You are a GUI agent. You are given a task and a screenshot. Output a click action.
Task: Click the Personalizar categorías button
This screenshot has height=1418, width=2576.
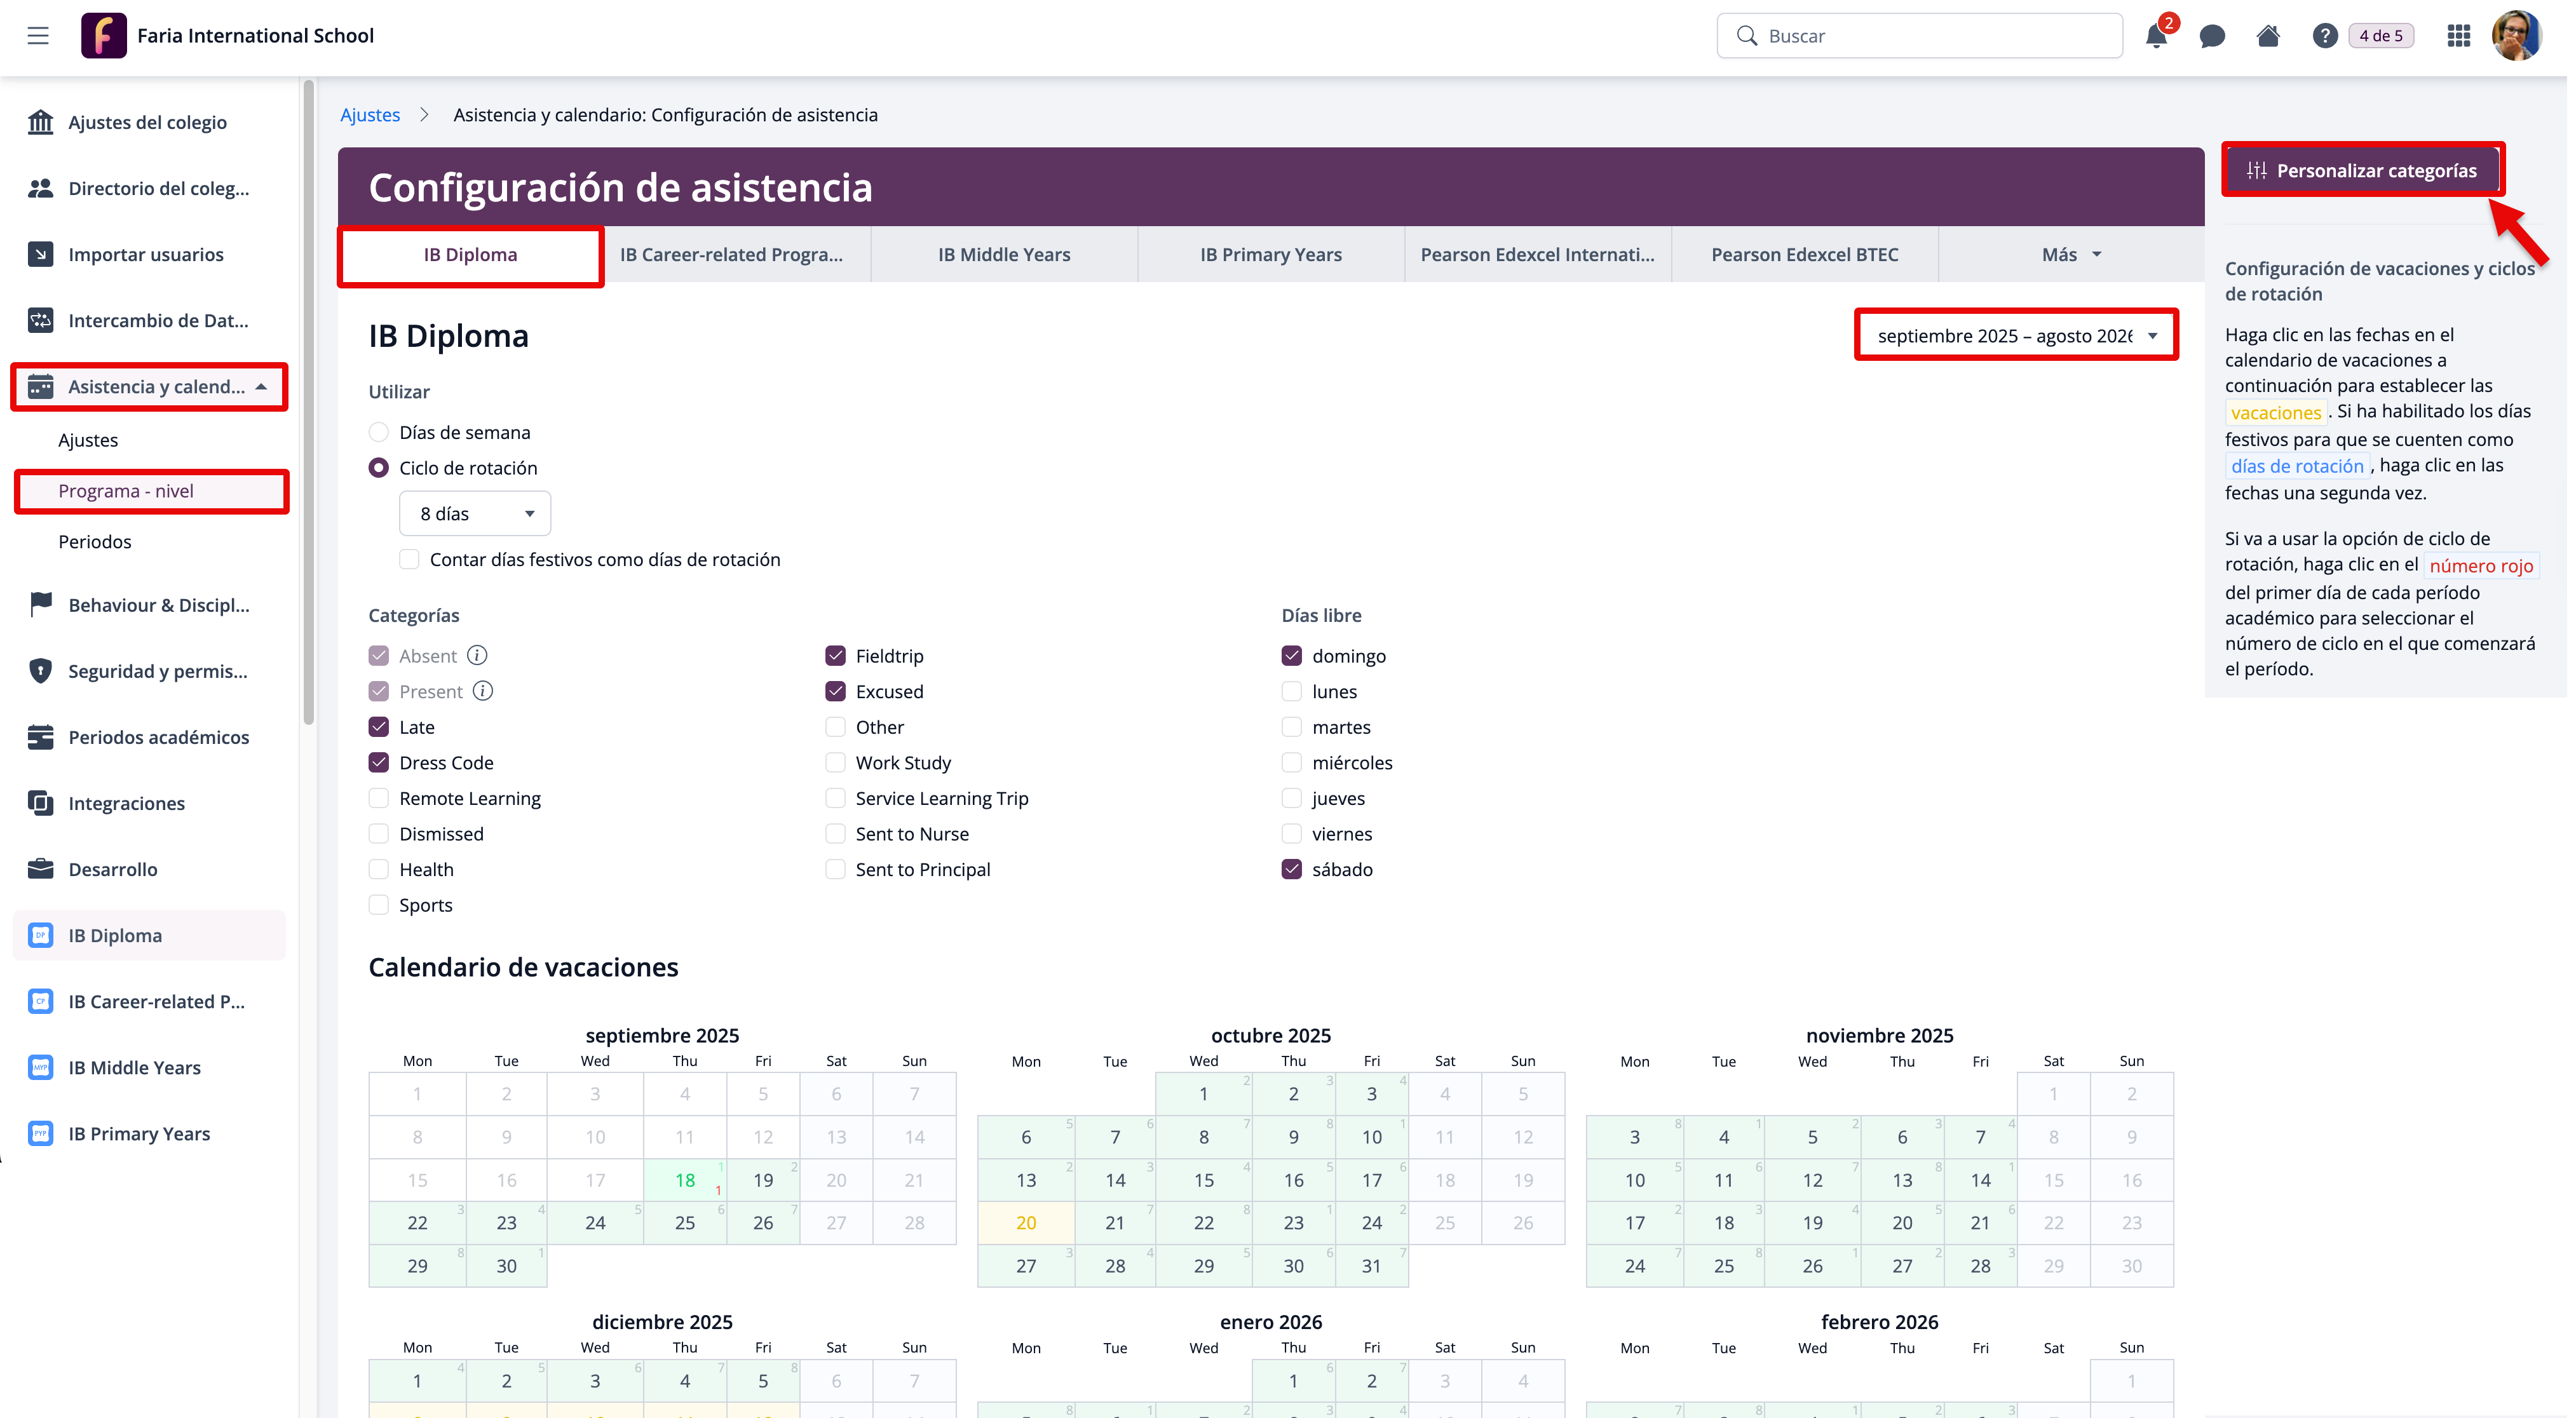click(2362, 171)
